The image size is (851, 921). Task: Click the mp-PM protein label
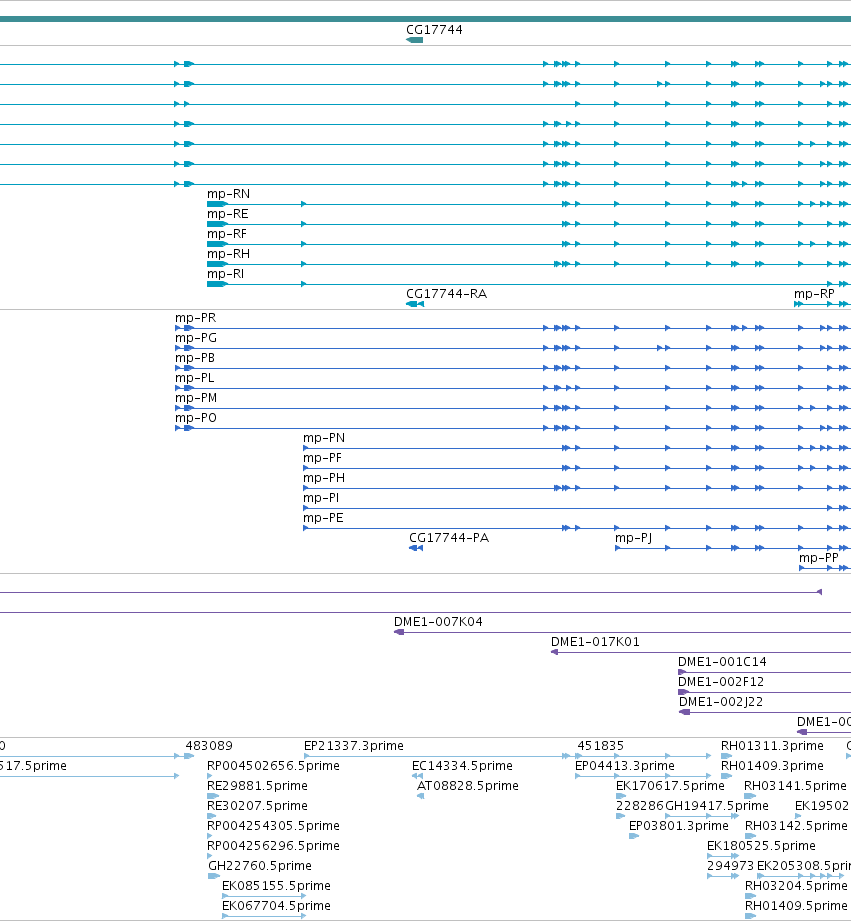(x=196, y=398)
